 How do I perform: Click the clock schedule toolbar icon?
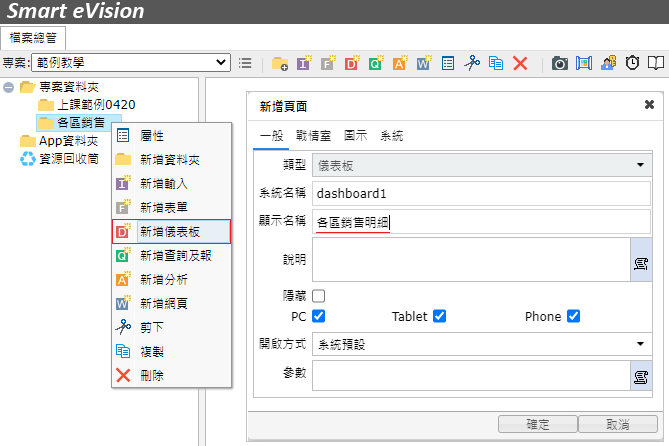[632, 63]
